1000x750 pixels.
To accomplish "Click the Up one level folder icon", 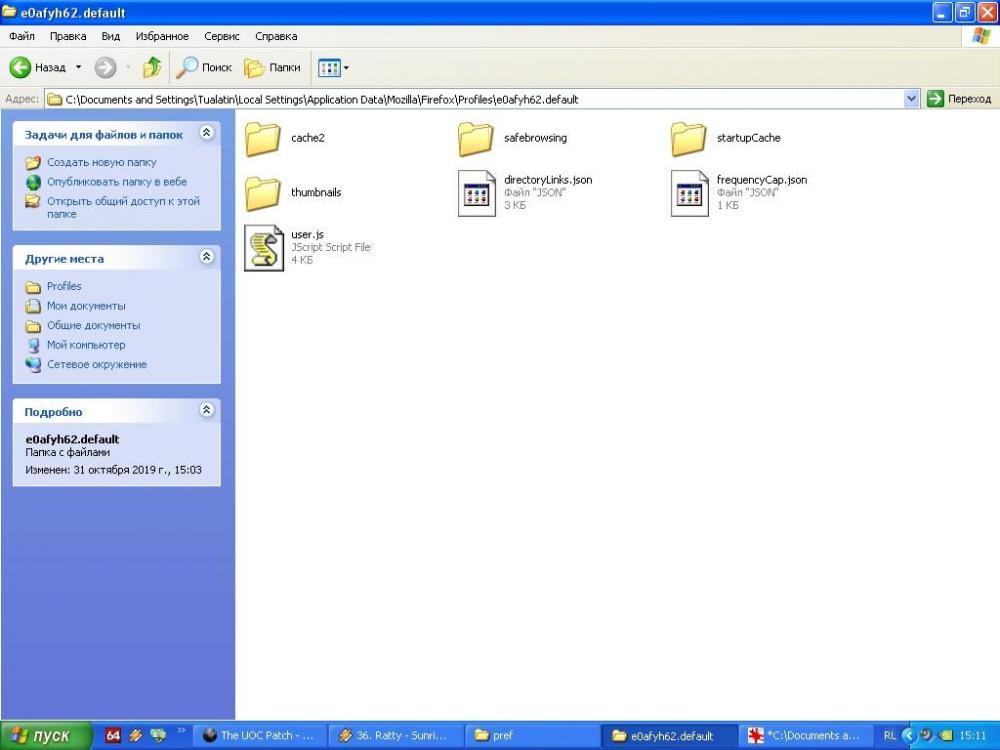I will 152,68.
